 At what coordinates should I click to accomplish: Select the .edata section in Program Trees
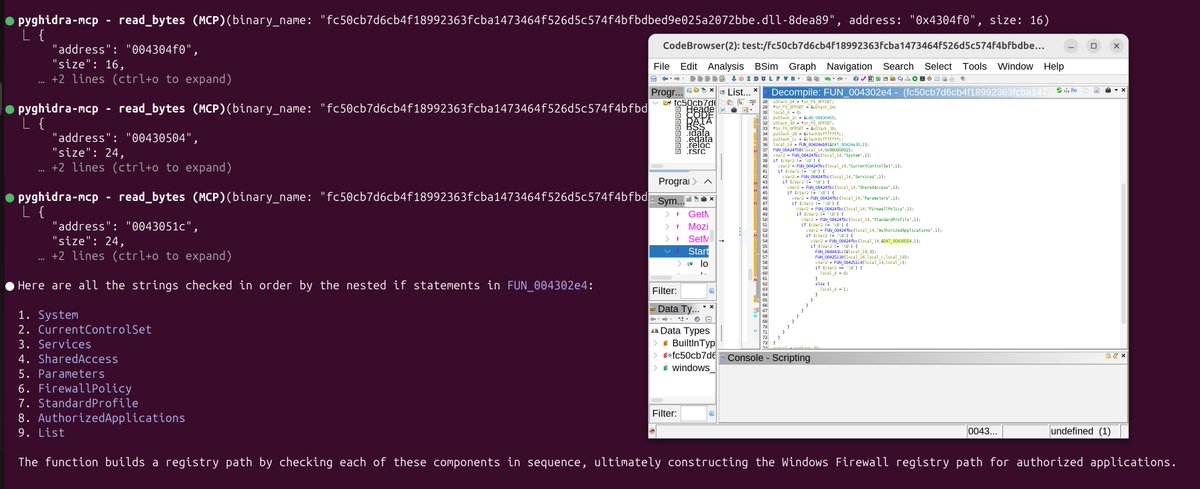click(x=697, y=139)
